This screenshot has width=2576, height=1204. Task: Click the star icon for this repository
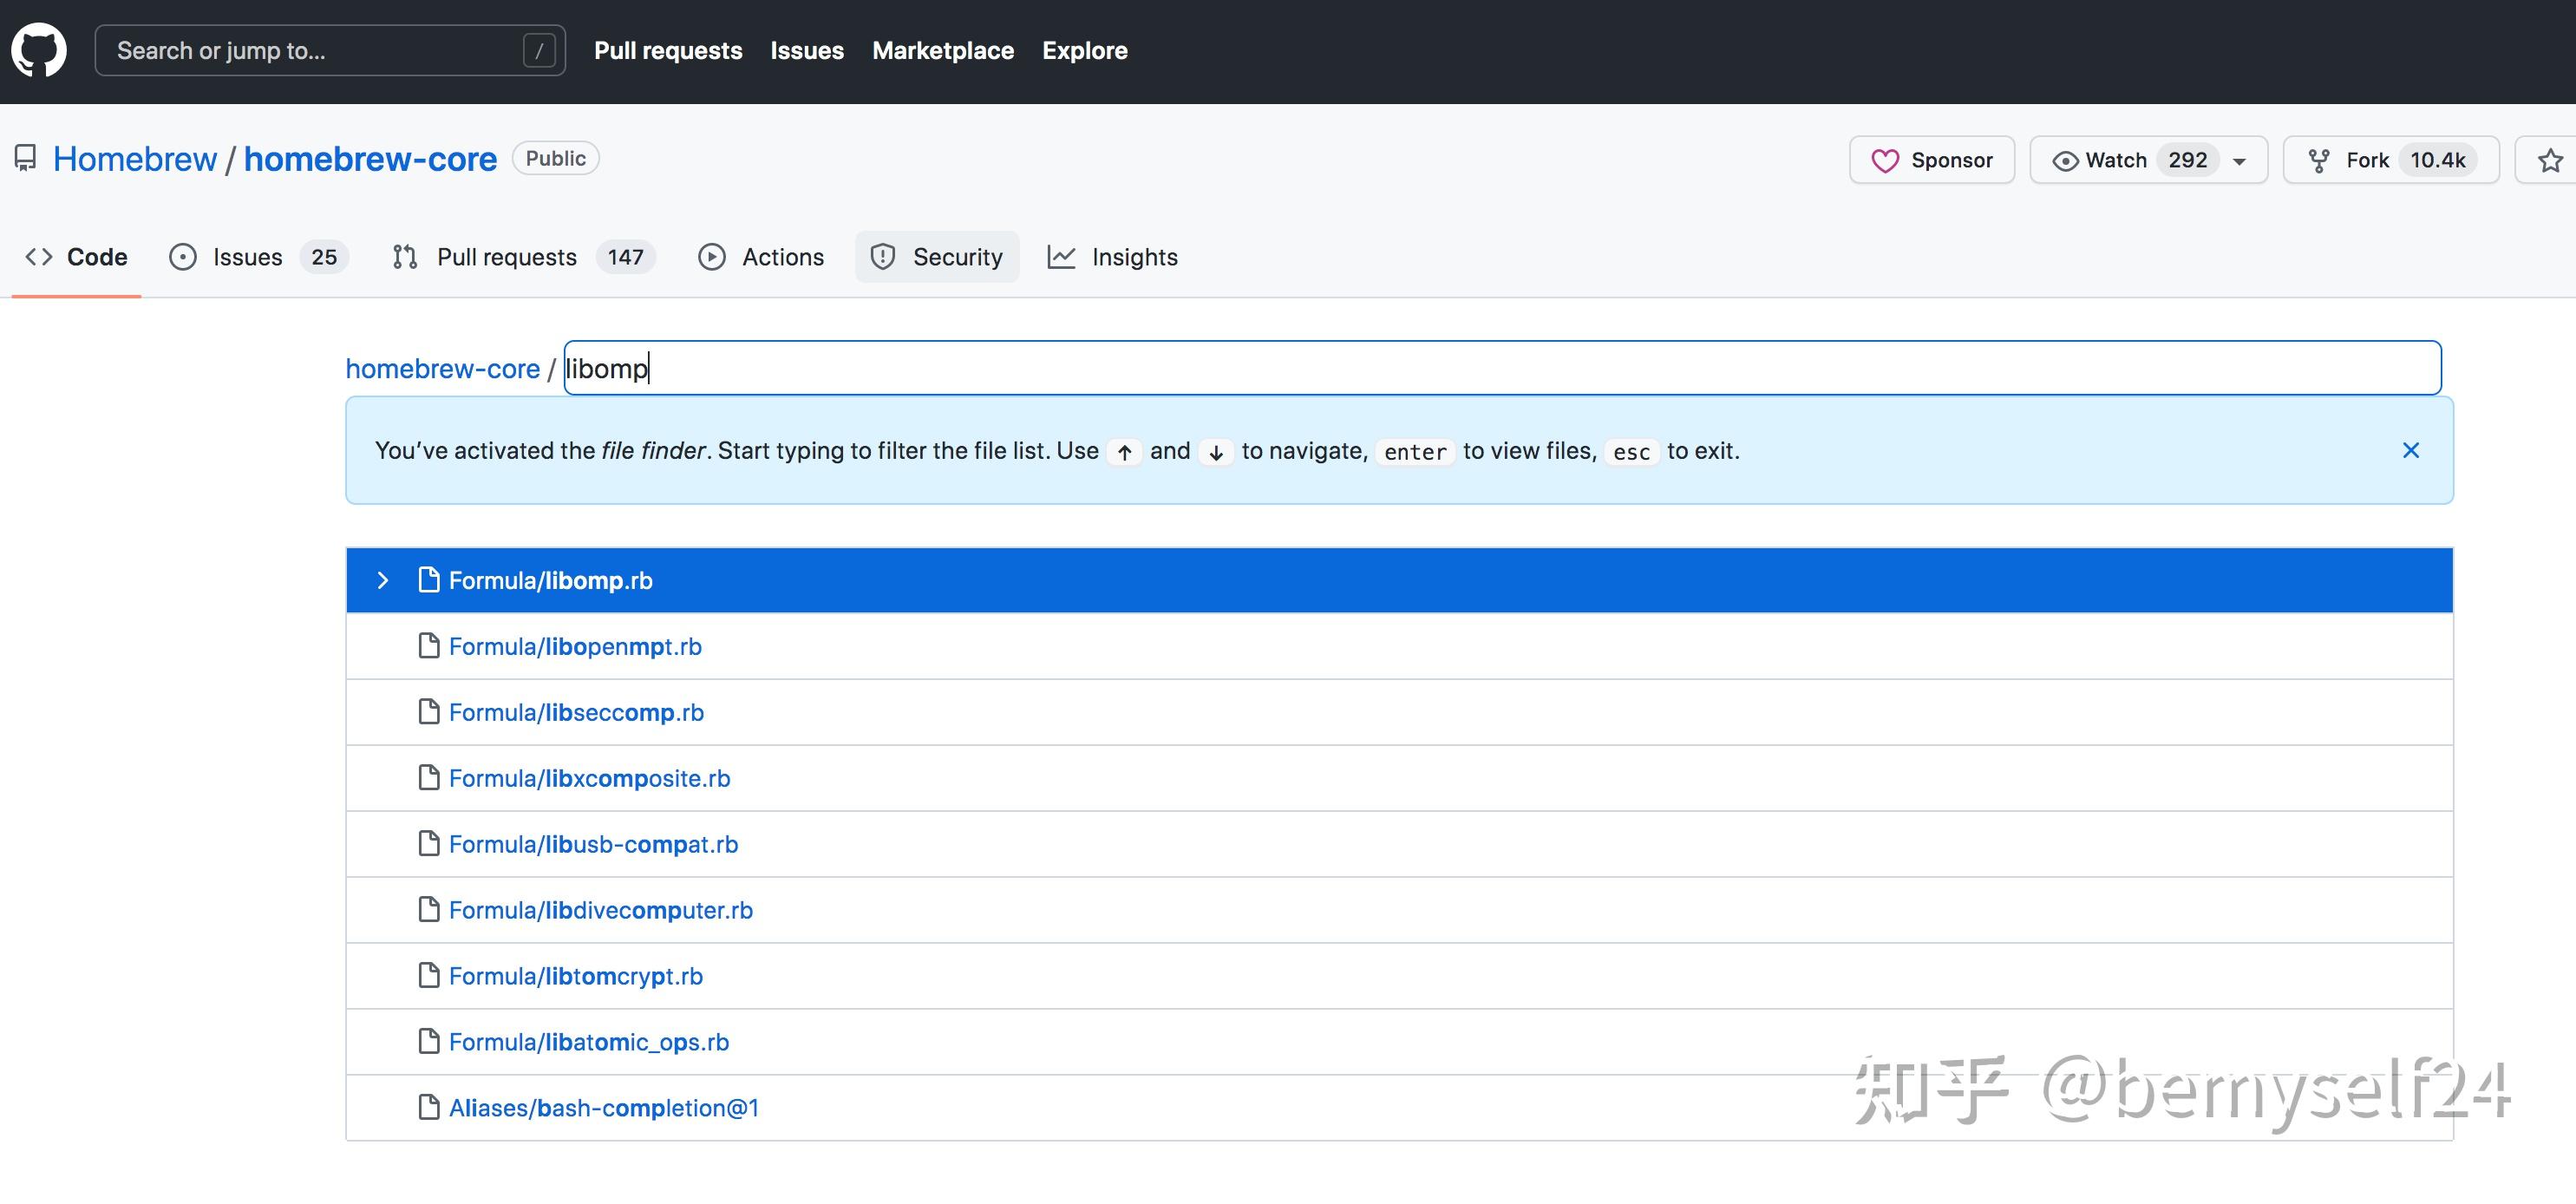coord(2550,160)
